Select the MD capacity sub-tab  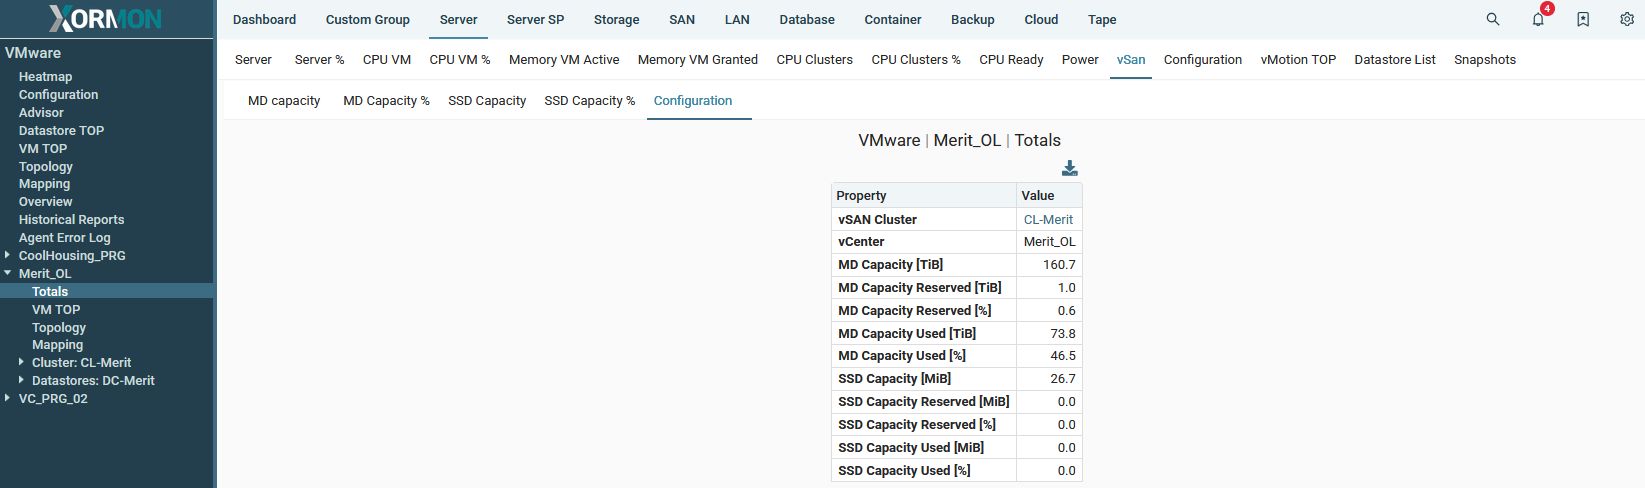(284, 100)
